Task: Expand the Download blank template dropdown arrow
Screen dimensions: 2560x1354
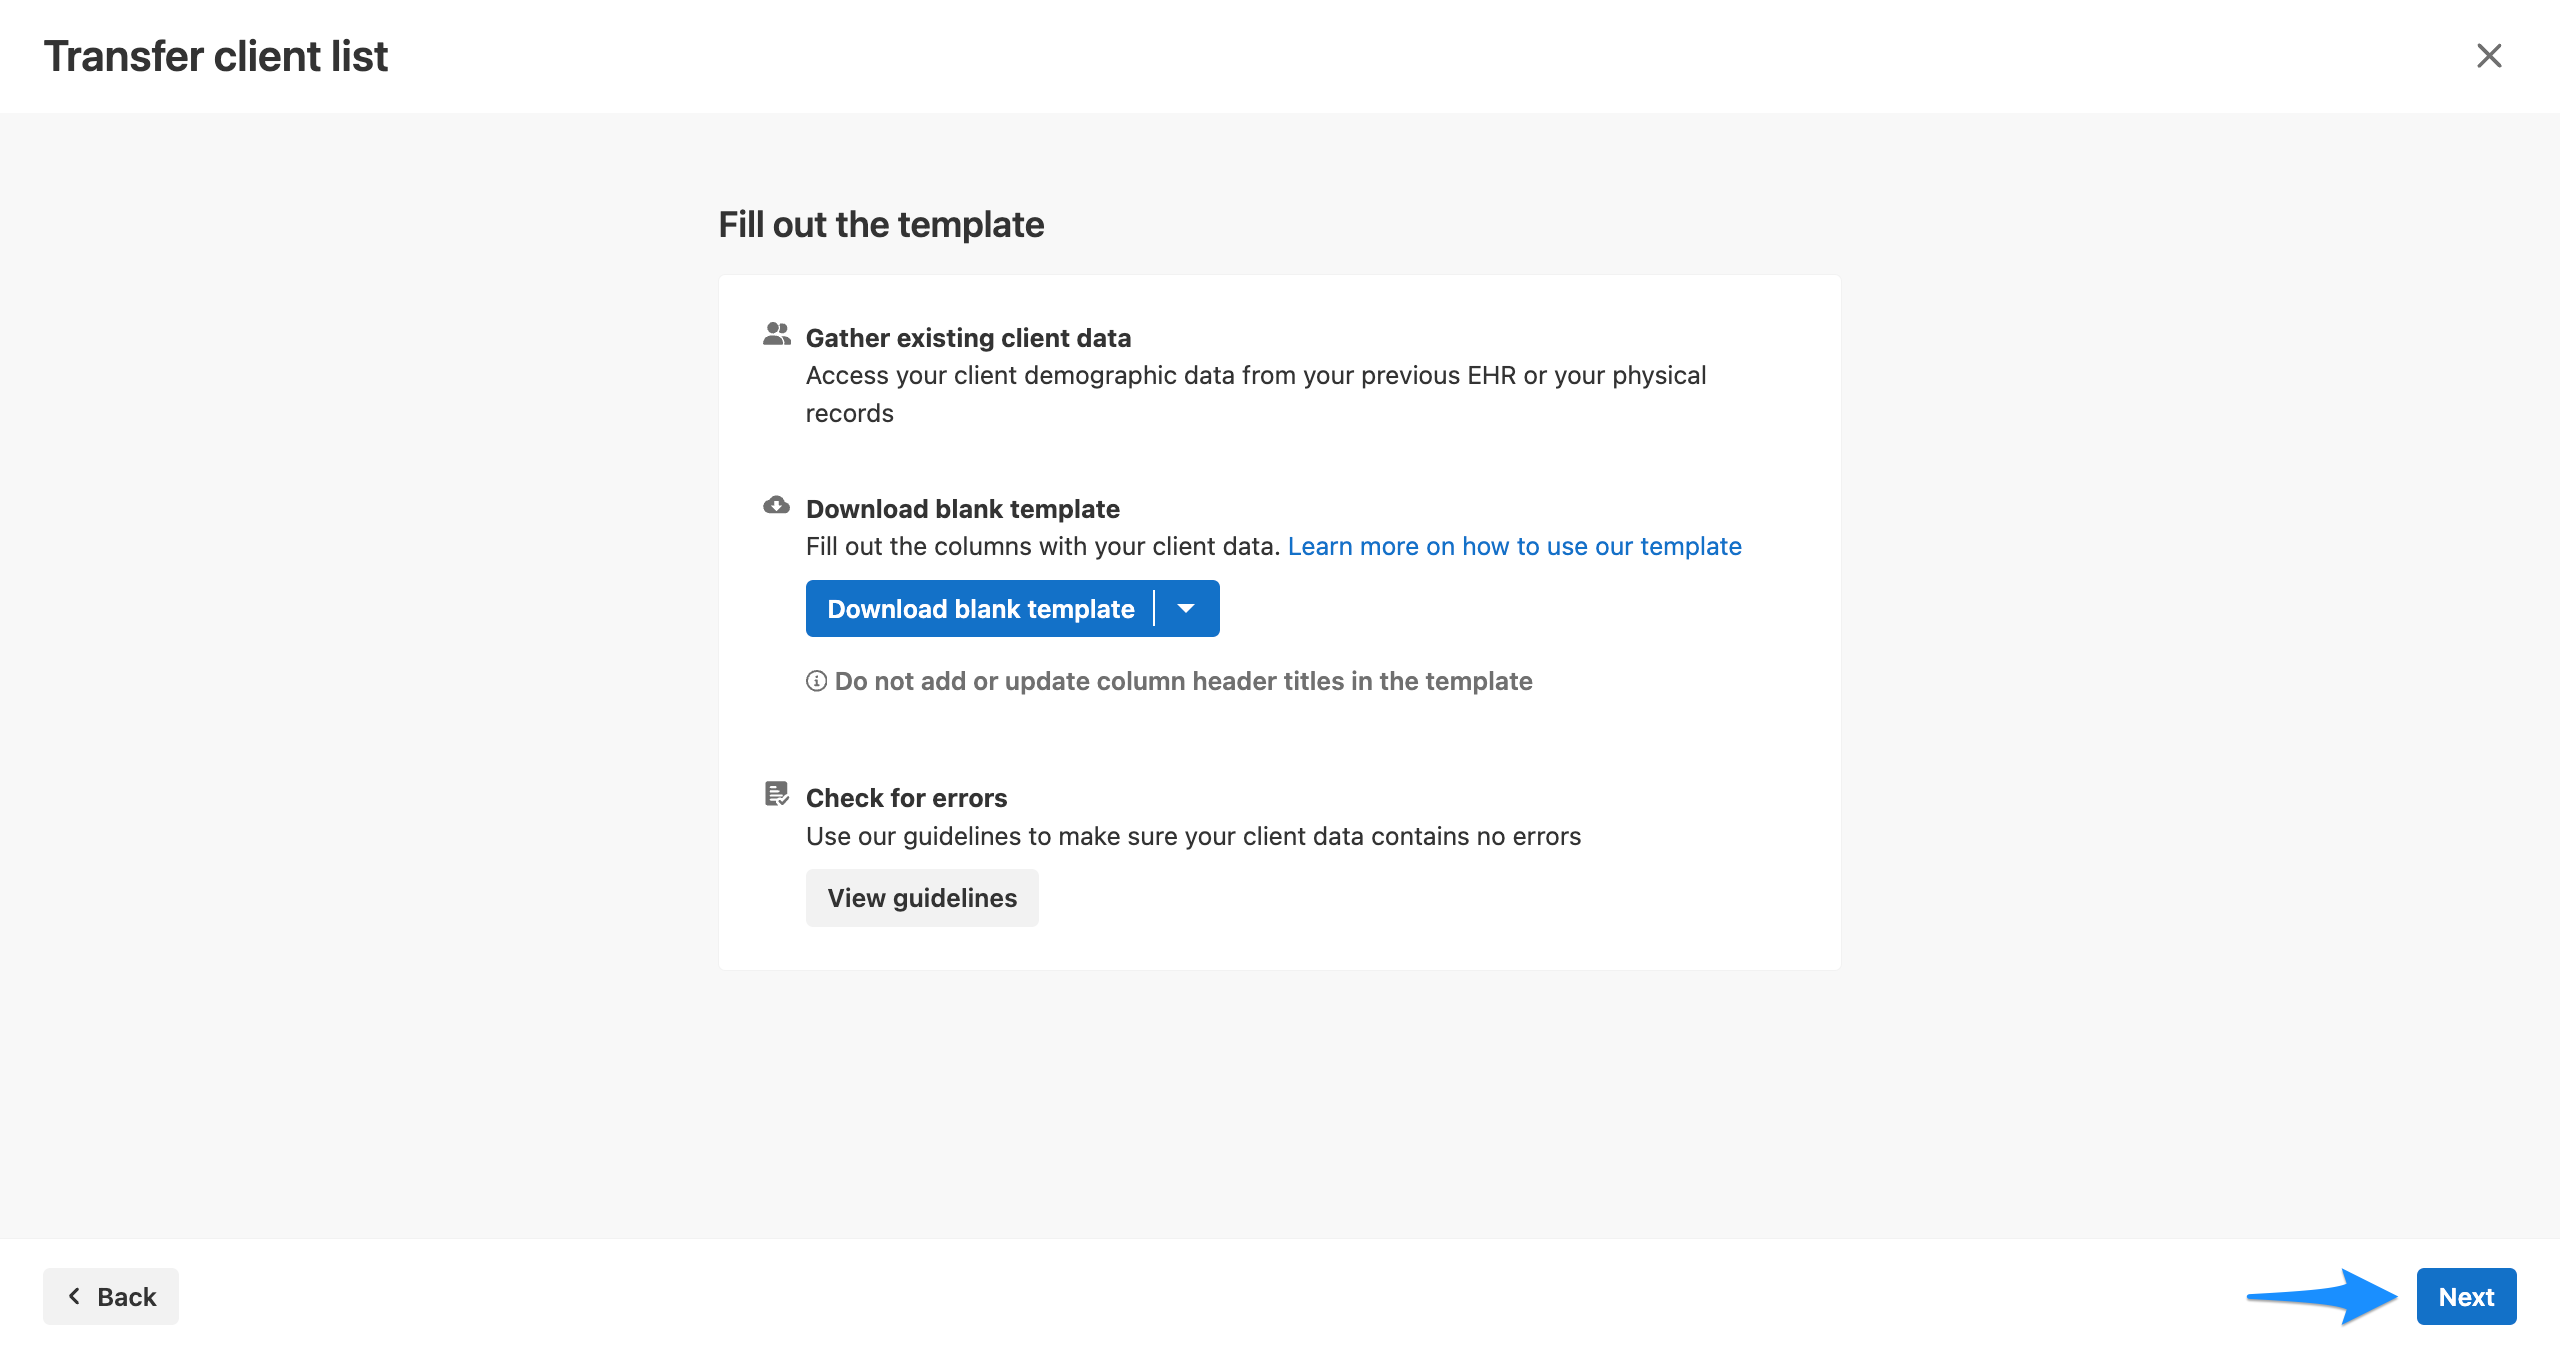Action: [x=1186, y=609]
